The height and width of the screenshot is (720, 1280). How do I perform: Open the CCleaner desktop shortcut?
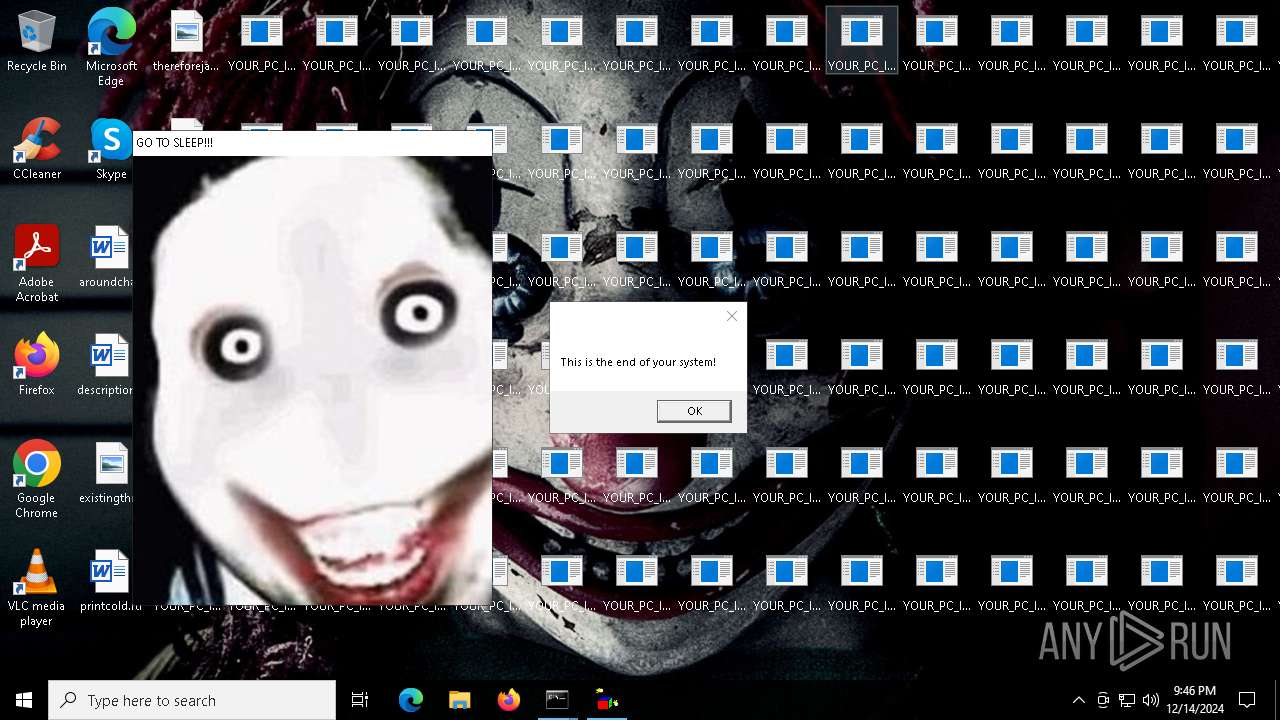point(37,150)
